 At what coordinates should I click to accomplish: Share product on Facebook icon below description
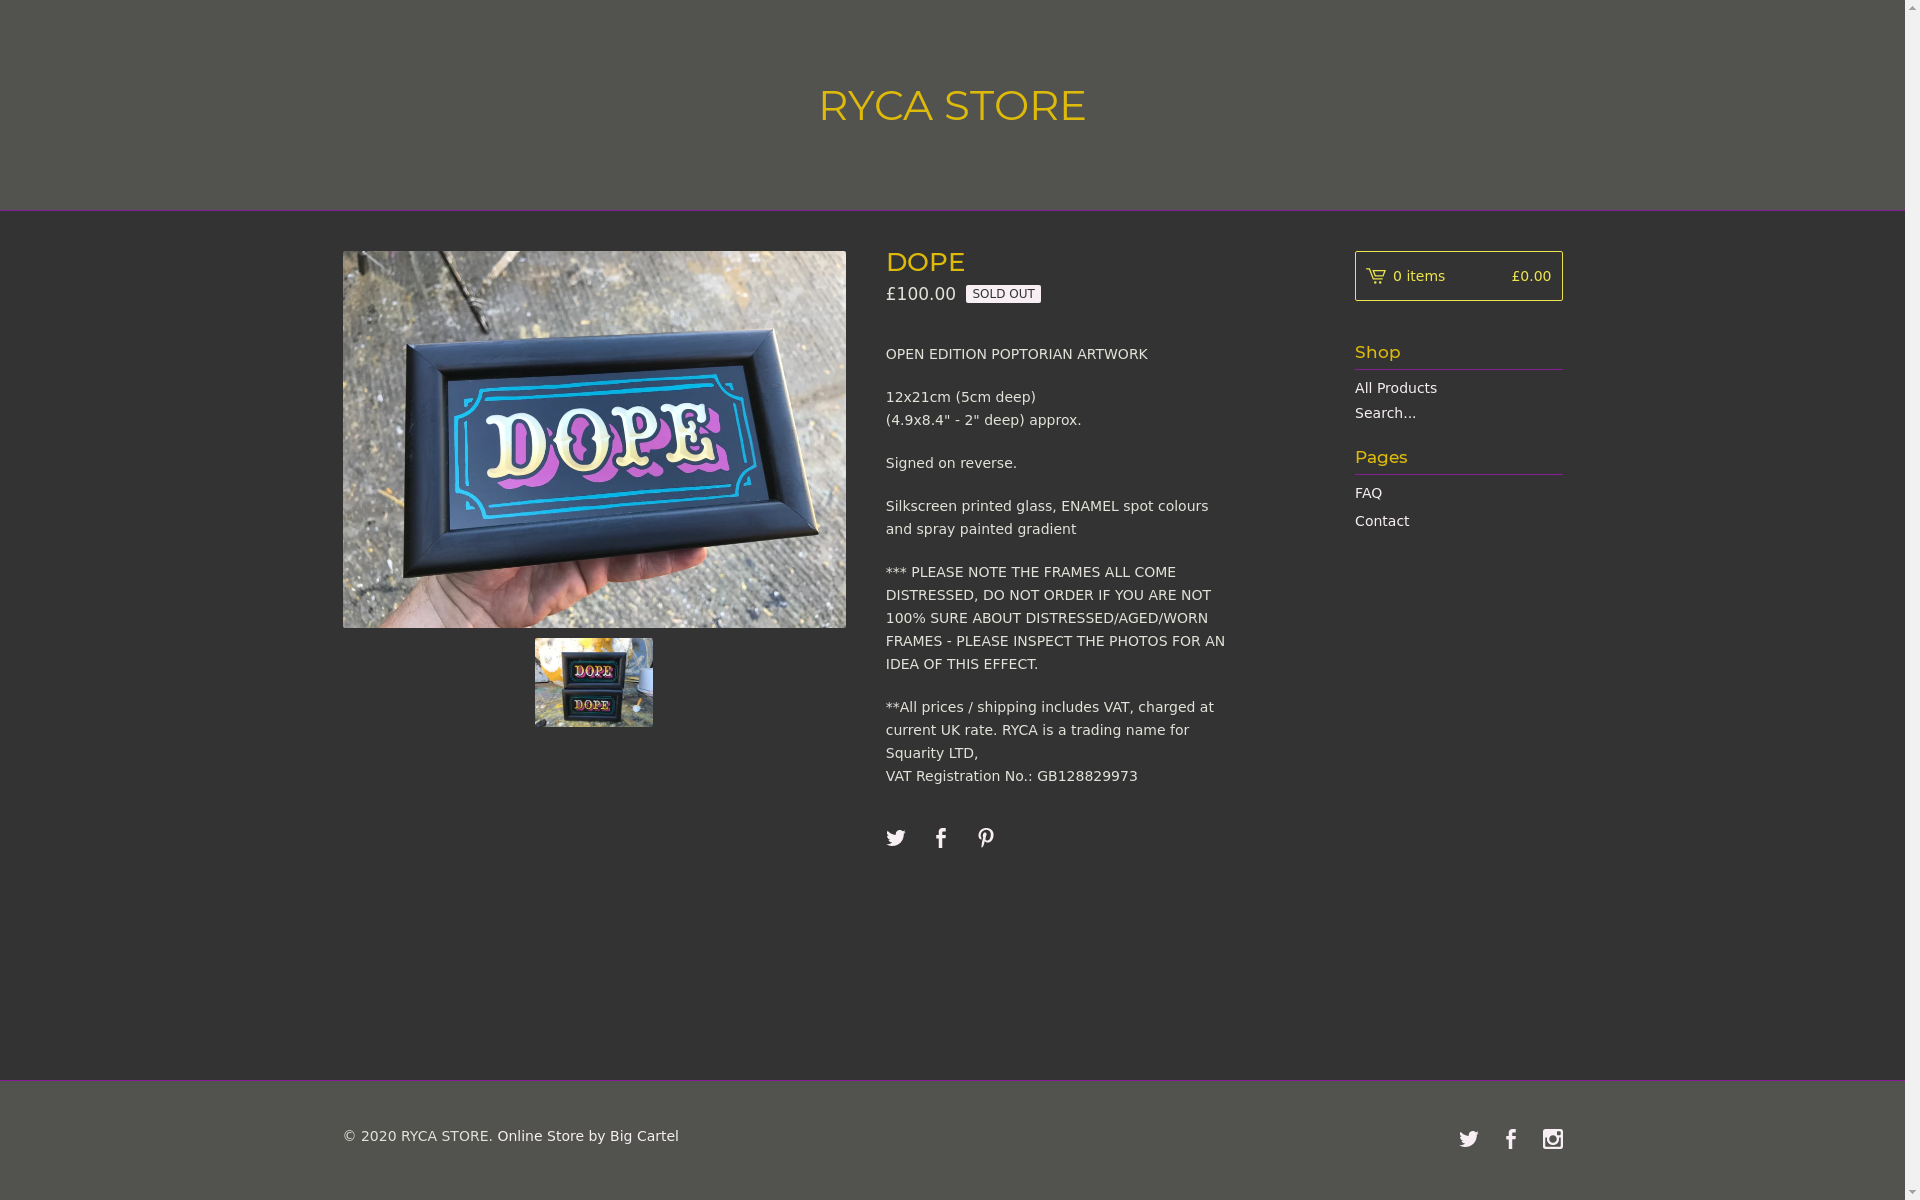point(940,838)
